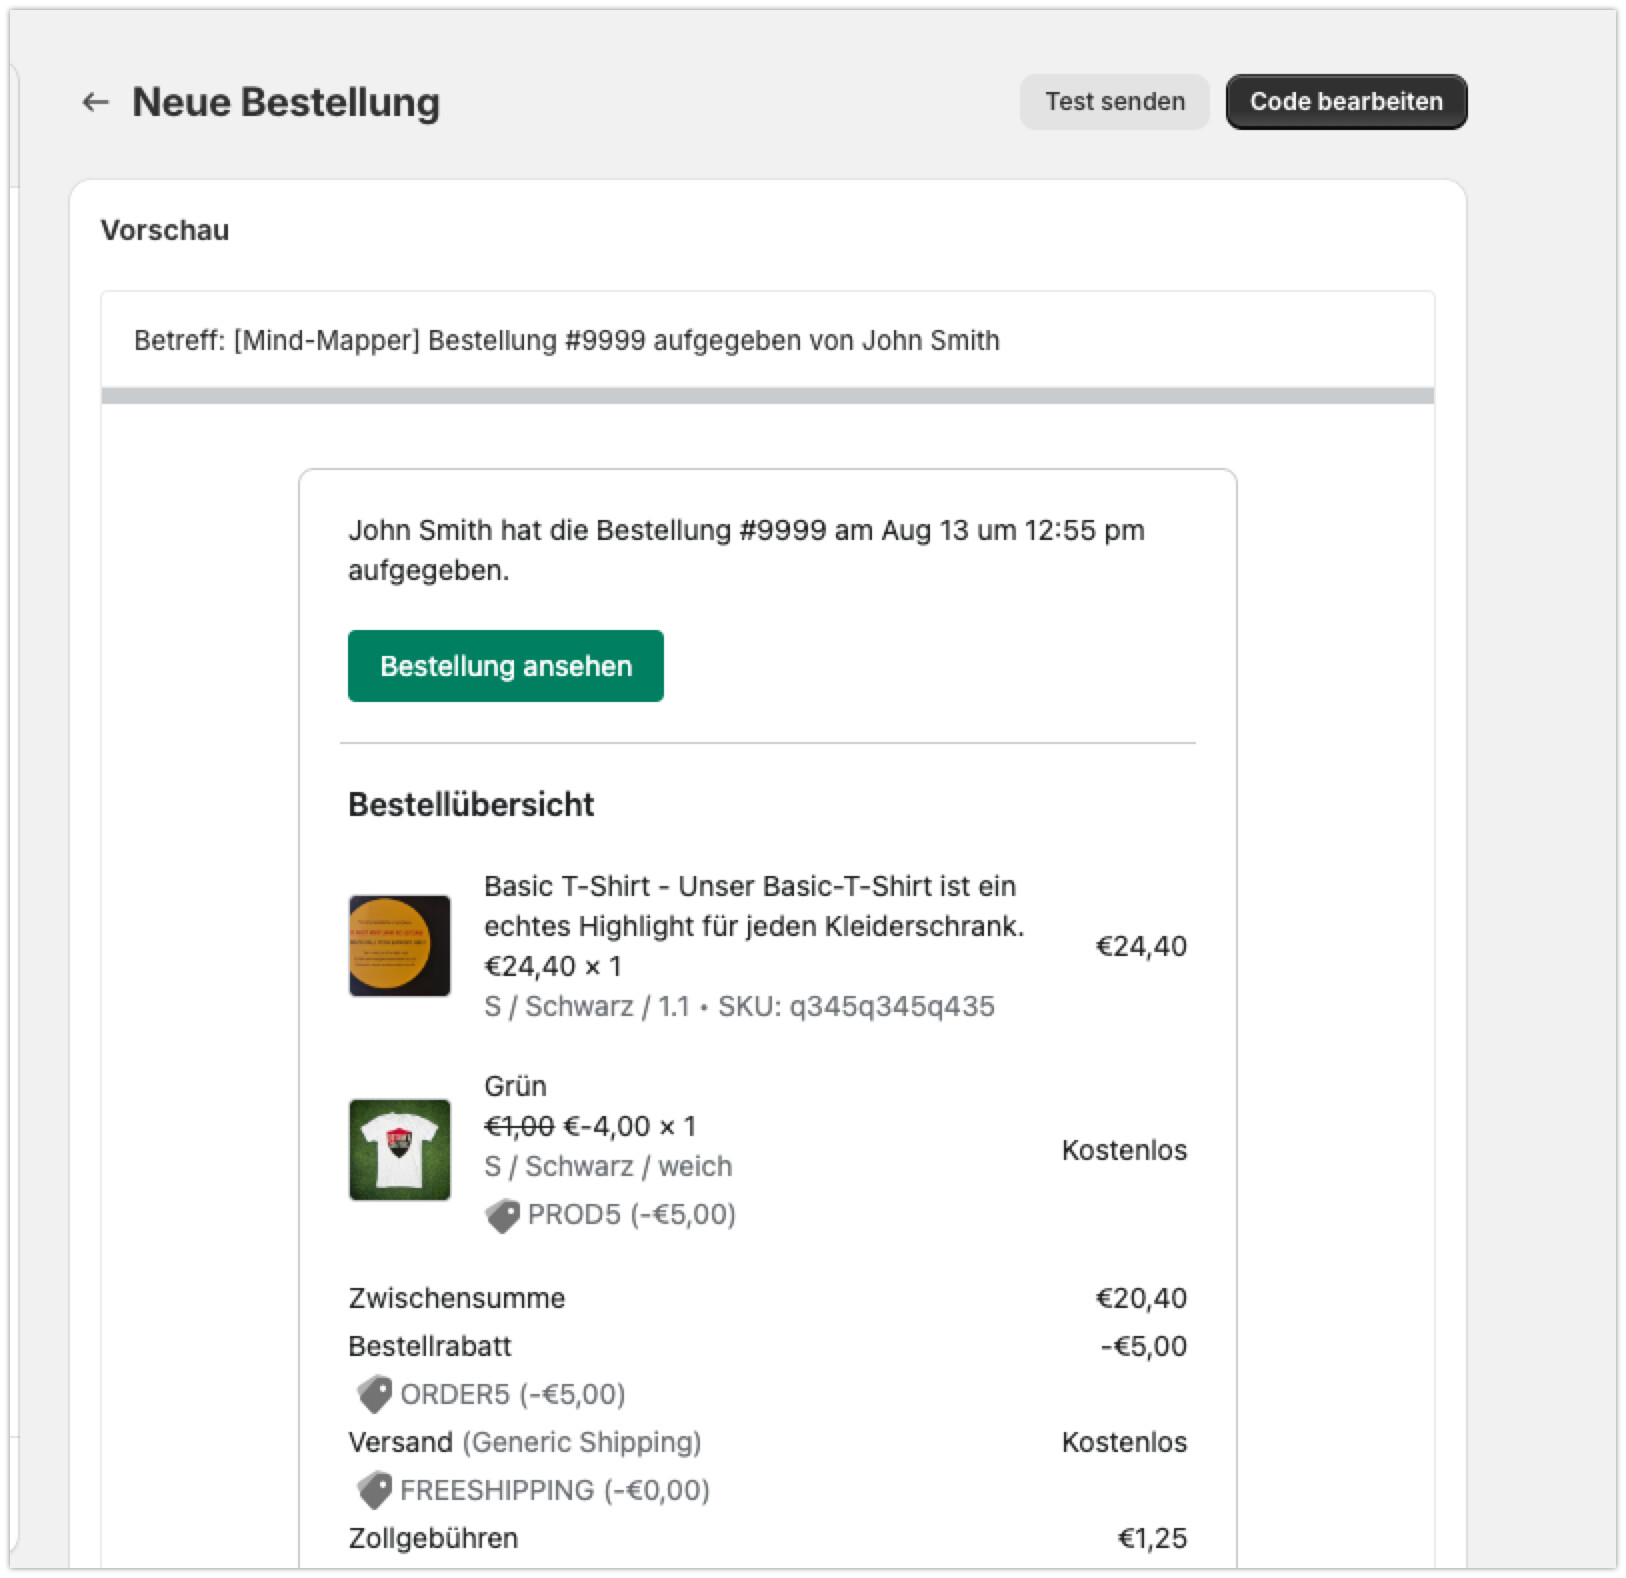The width and height of the screenshot is (1626, 1578).
Task: Click the green Bestellung ansehen button
Action: coord(505,666)
